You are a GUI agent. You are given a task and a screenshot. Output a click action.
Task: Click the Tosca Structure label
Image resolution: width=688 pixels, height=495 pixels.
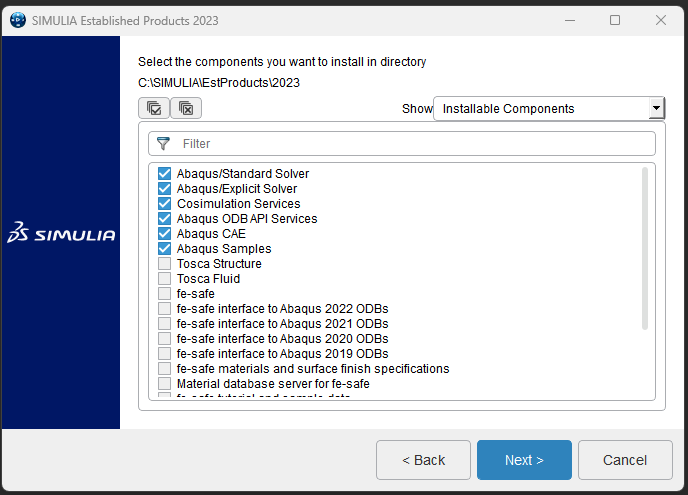[x=219, y=263]
